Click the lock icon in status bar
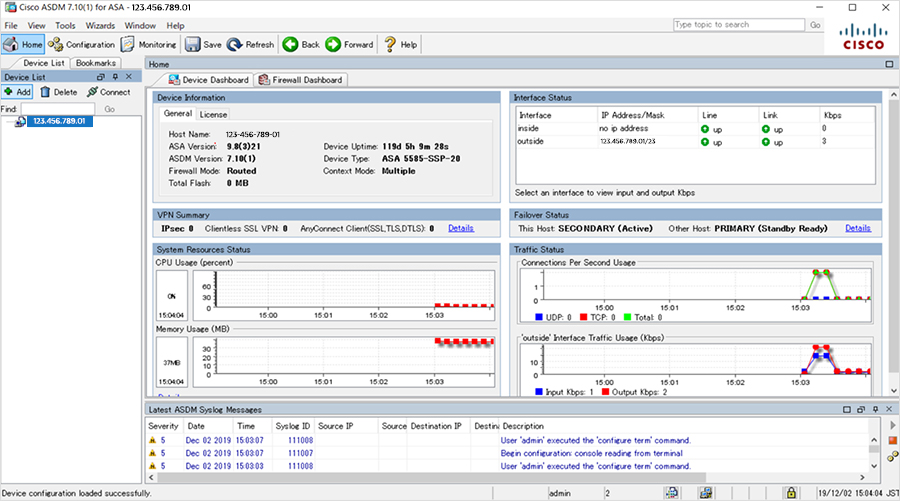Viewport: 900px width, 501px height. 791,492
